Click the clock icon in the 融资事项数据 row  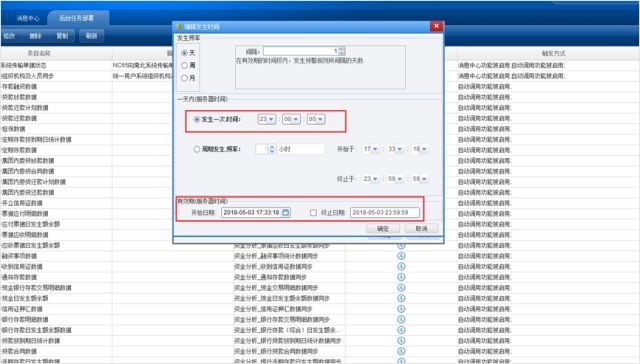point(401,256)
